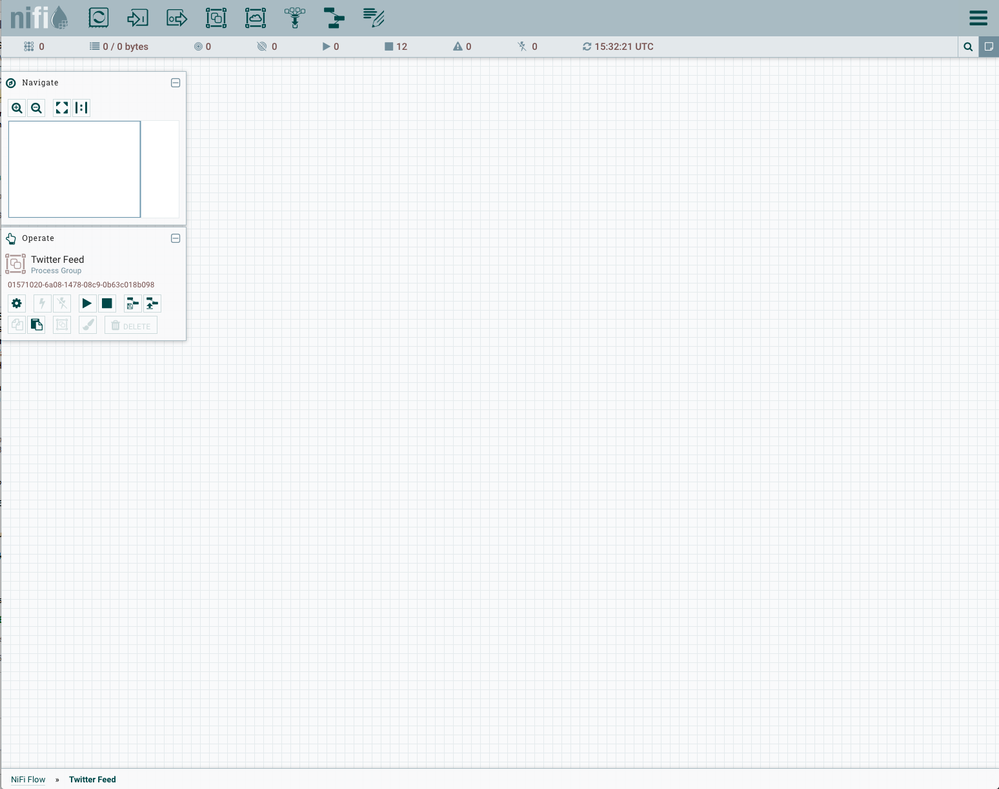Refresh the flow status timestamp
The width and height of the screenshot is (999, 789).
click(x=587, y=46)
